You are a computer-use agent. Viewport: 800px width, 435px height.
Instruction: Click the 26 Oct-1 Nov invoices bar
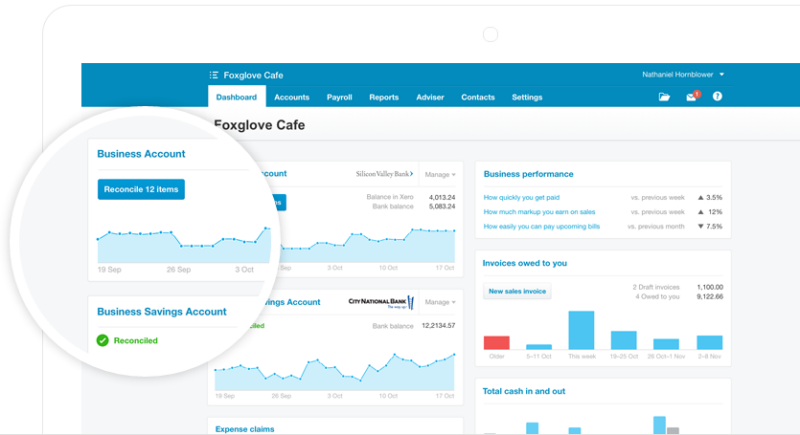click(666, 344)
